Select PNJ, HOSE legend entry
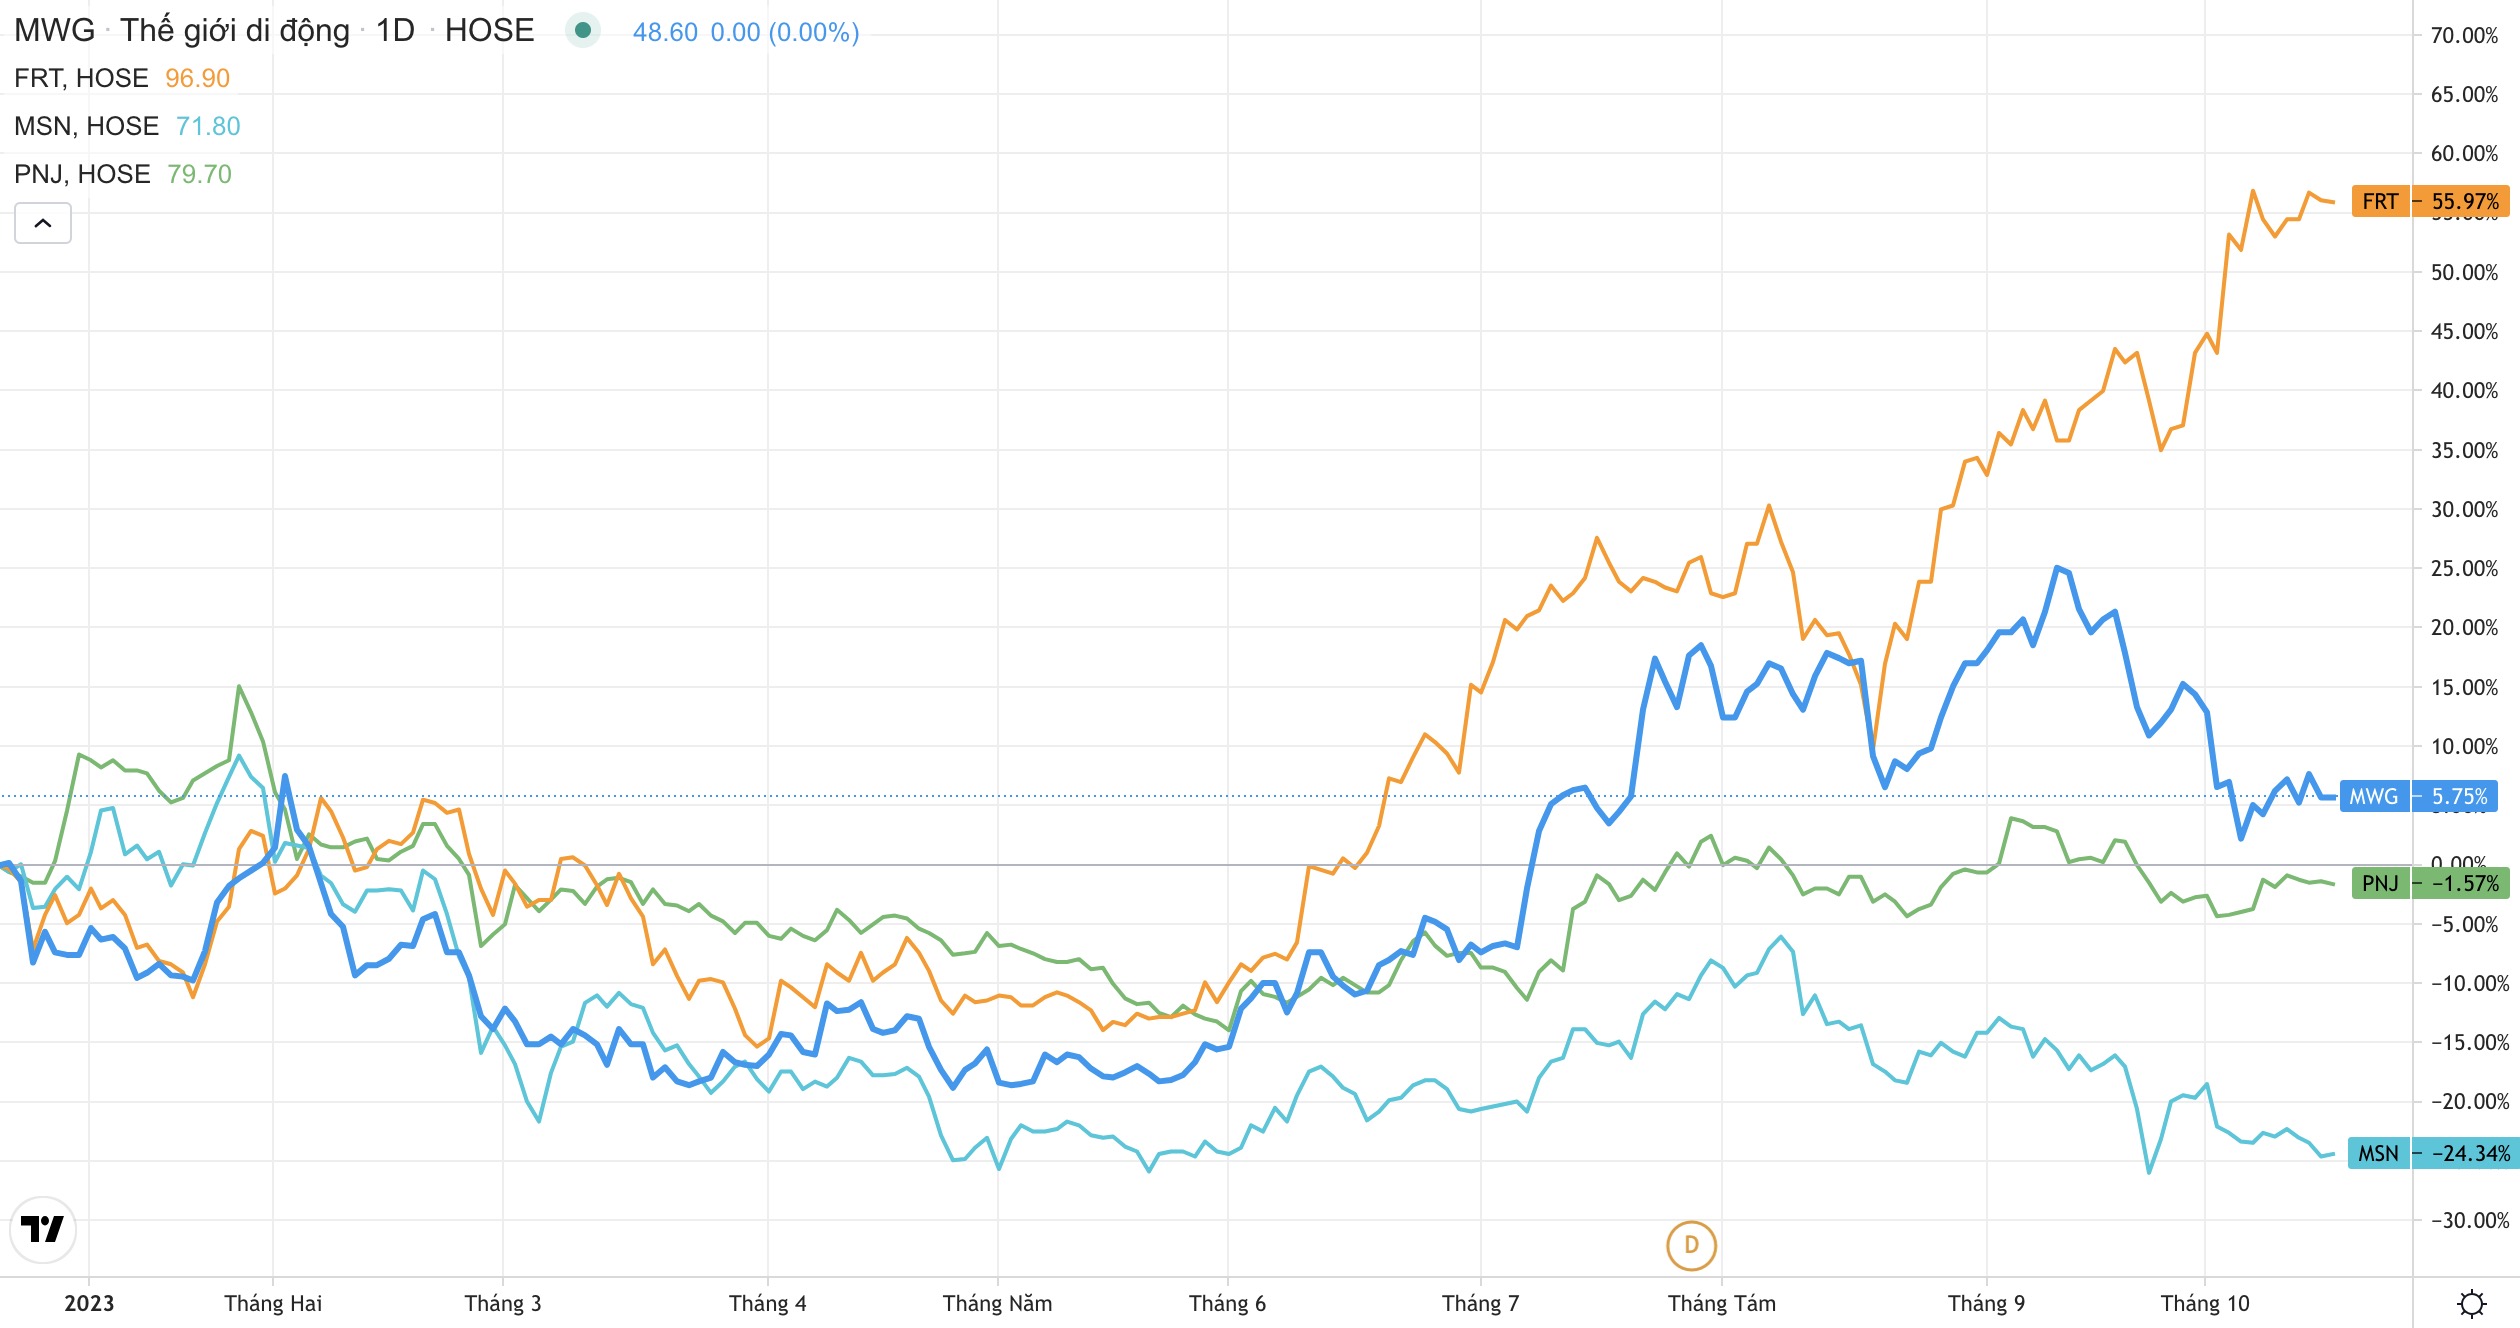The width and height of the screenshot is (2520, 1328). [x=82, y=174]
